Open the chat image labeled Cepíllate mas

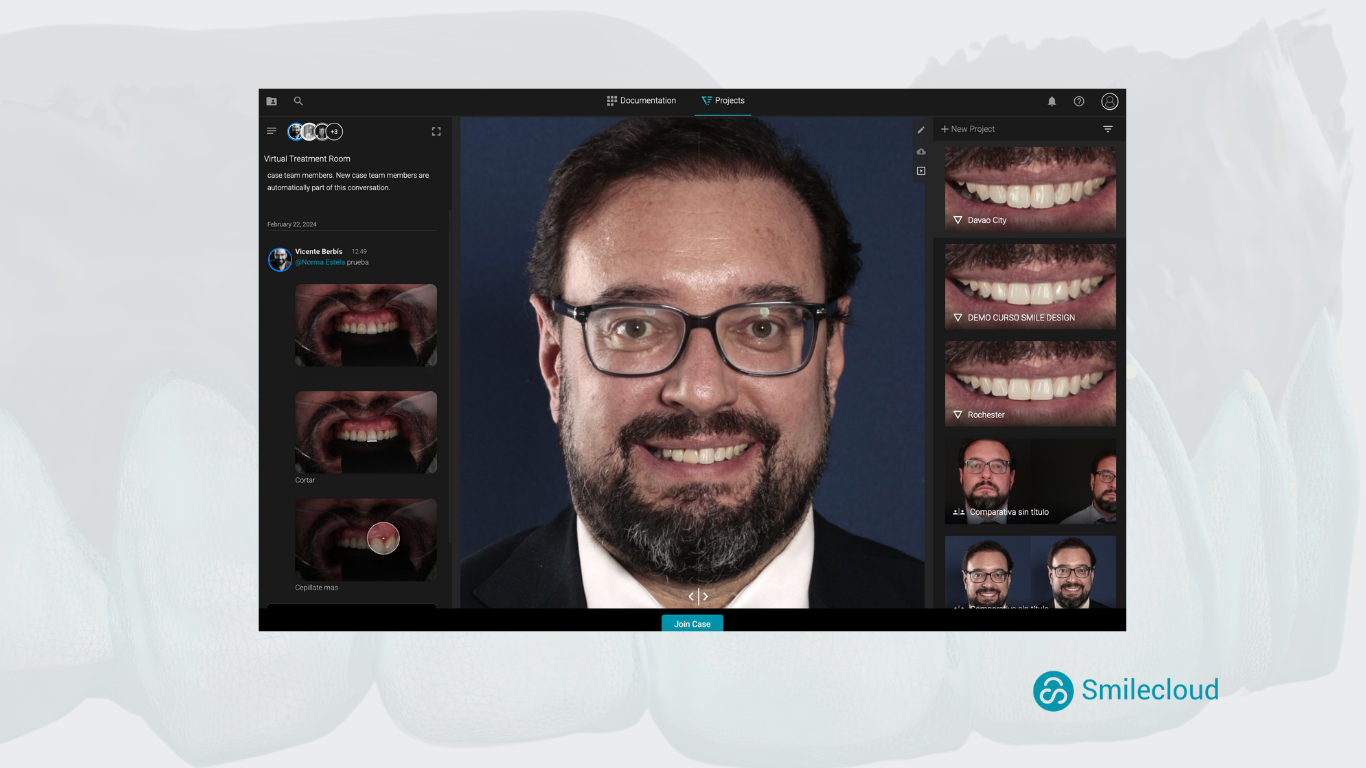coord(366,540)
